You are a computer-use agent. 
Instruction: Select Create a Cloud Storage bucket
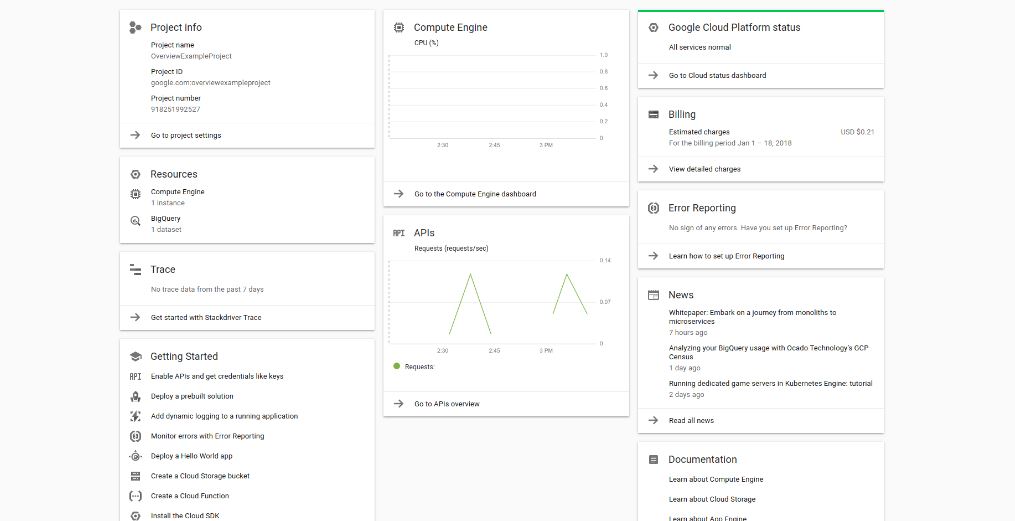[200, 476]
